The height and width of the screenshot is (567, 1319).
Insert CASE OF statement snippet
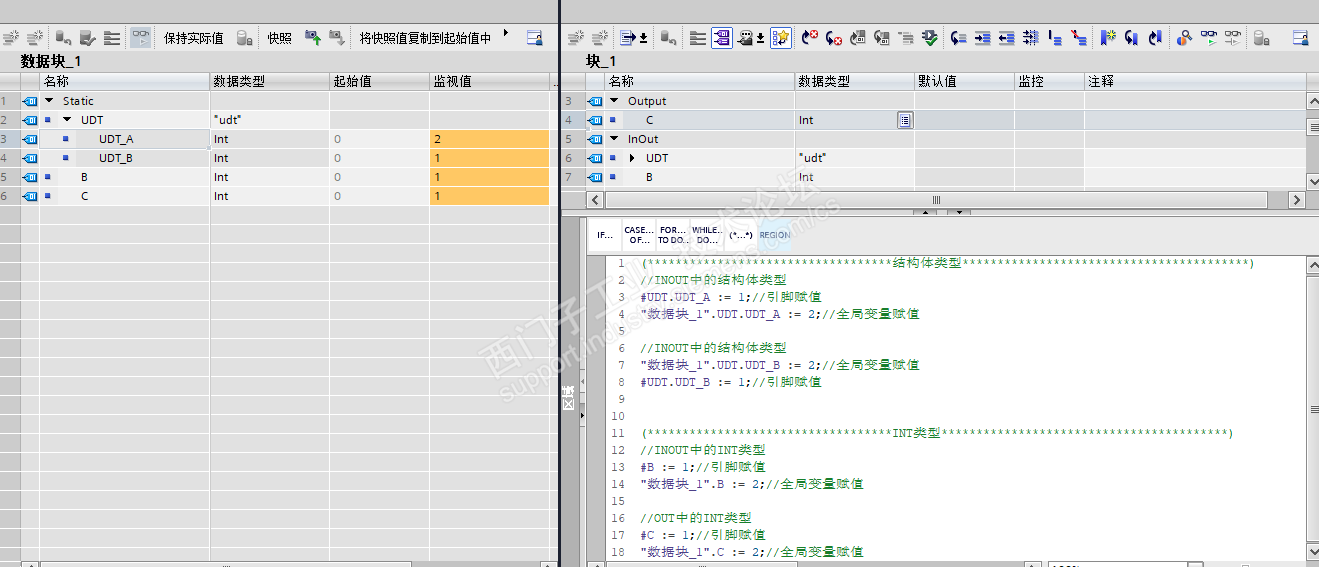(638, 235)
